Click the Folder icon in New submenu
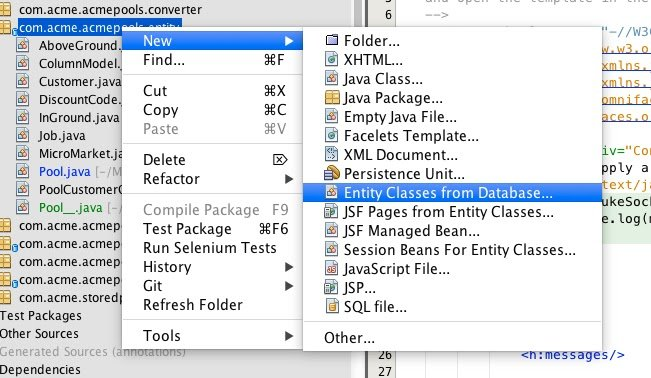This screenshot has height=378, width=651. point(332,40)
